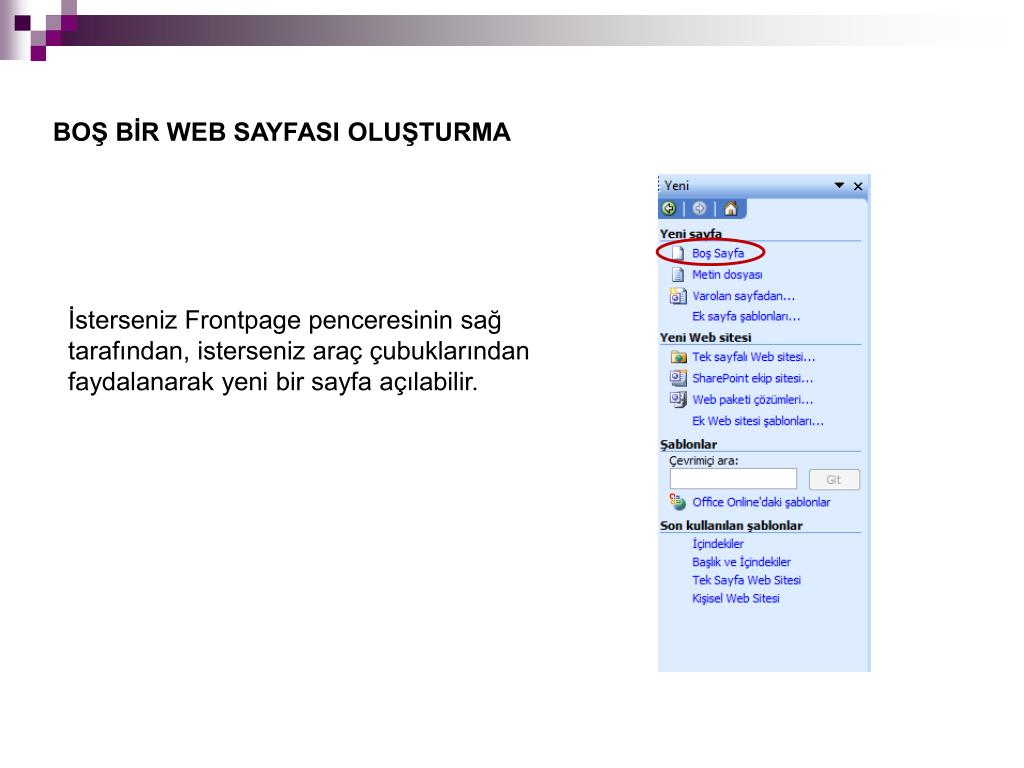Click the Yeni Web sitesi section heading
Viewport: 1024px width, 768px height.
[705, 338]
